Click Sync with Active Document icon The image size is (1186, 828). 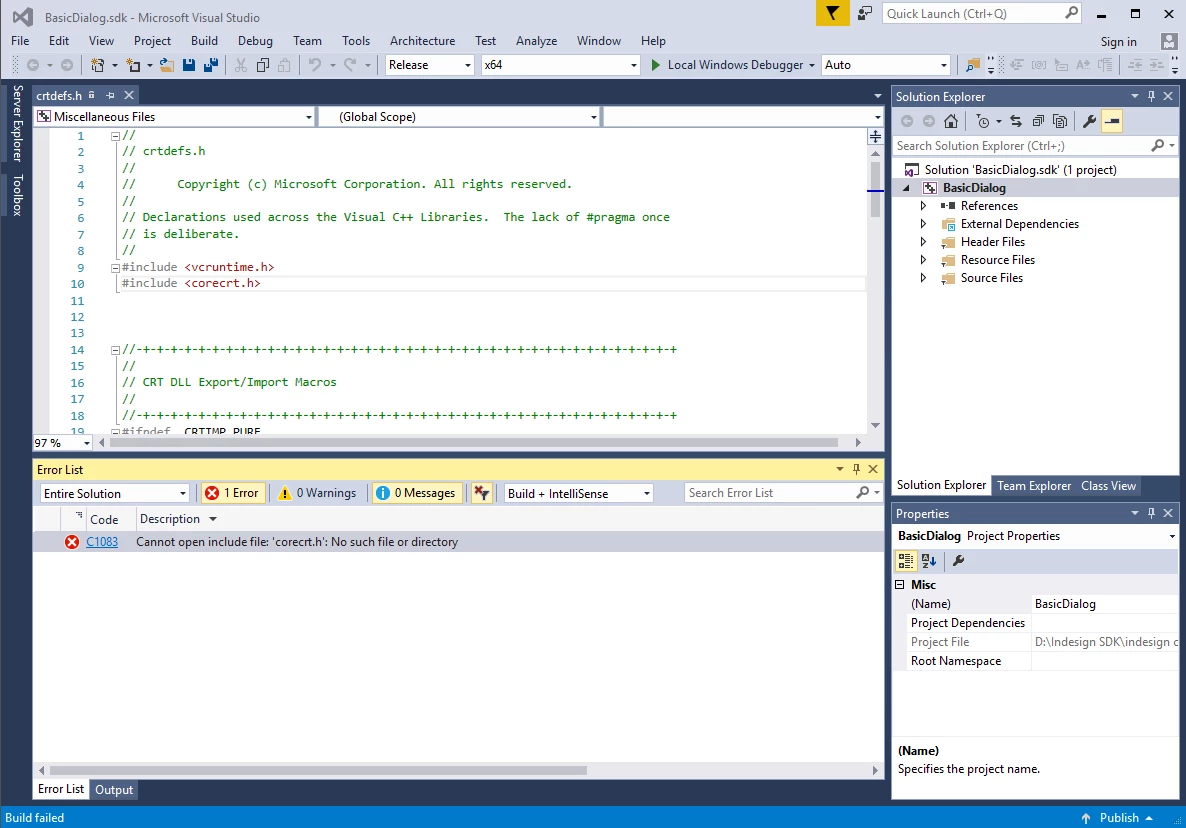click(1016, 121)
